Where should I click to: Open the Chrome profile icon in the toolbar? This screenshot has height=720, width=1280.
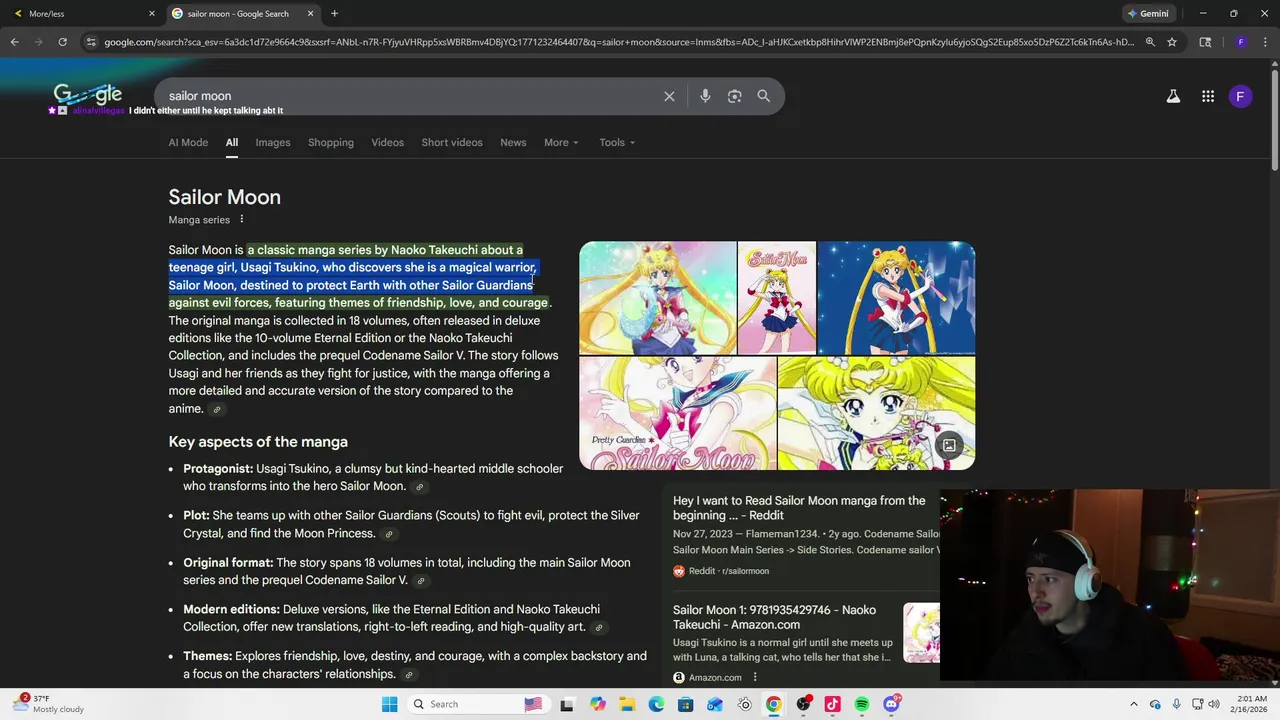pyautogui.click(x=1241, y=42)
